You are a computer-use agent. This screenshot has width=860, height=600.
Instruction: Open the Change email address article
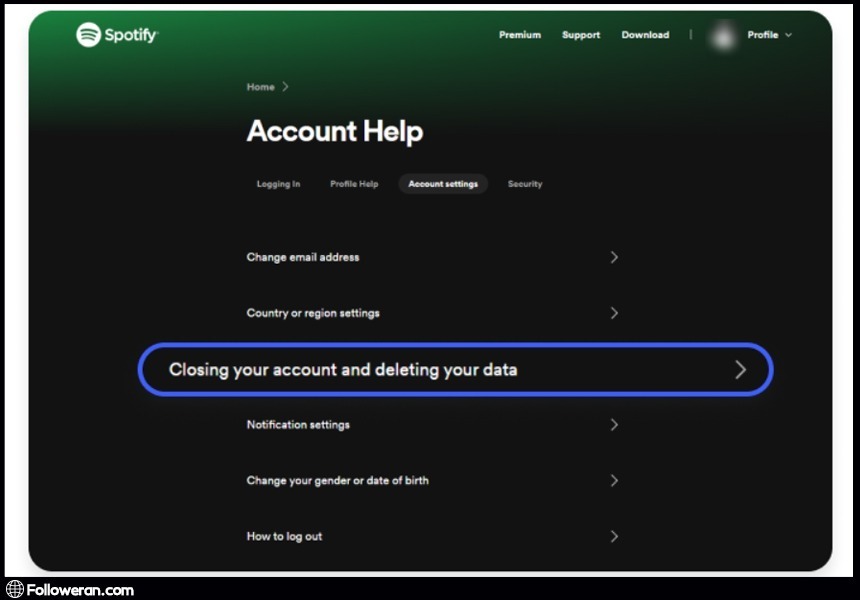[303, 257]
